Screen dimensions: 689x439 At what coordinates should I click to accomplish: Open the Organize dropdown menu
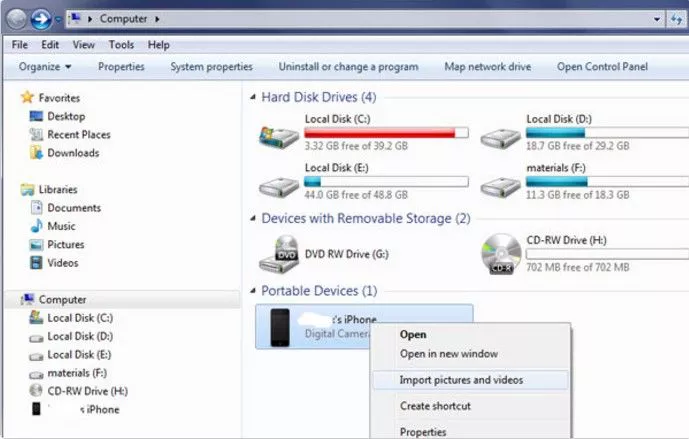tap(45, 67)
